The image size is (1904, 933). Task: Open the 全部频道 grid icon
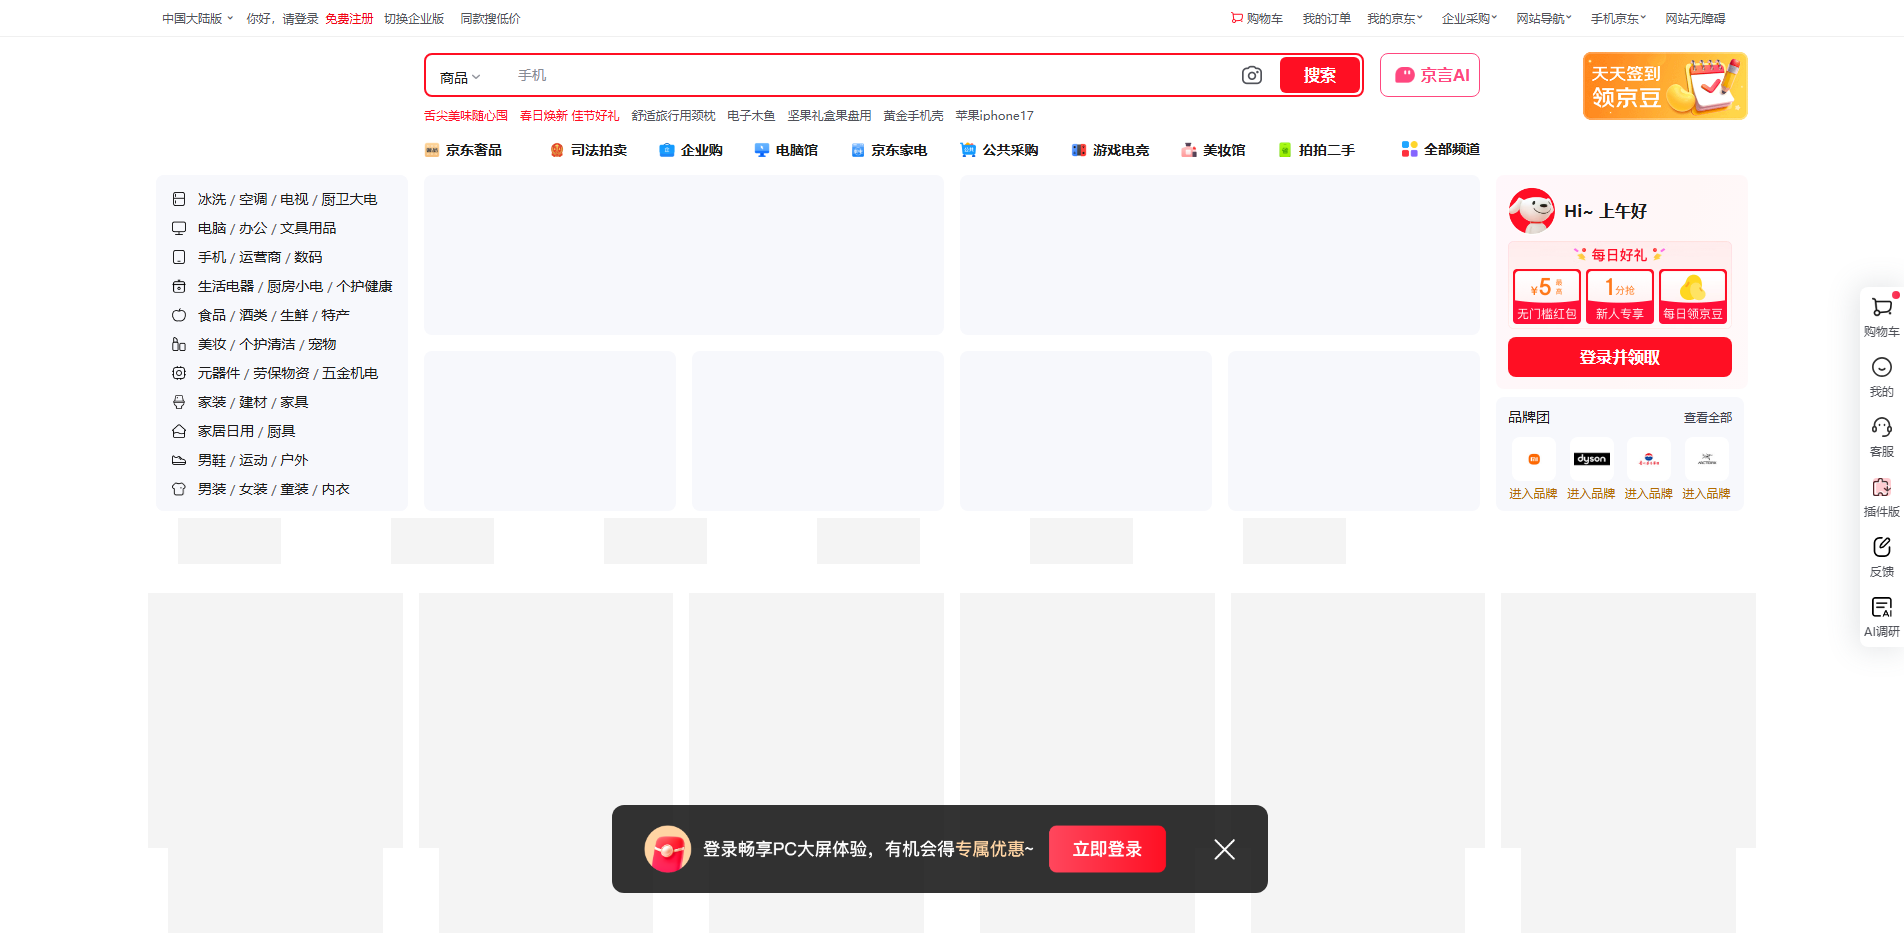[x=1409, y=149]
